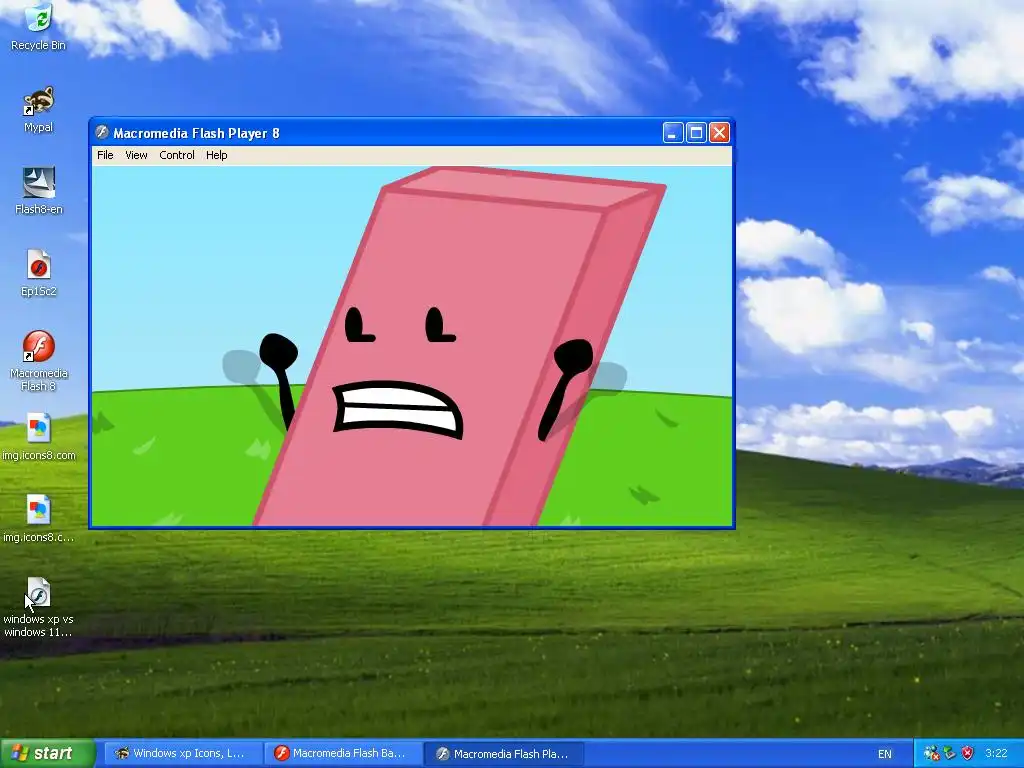The height and width of the screenshot is (768, 1024).
Task: Select the img.icons8.c... desktop file icon
Action: coord(39,519)
